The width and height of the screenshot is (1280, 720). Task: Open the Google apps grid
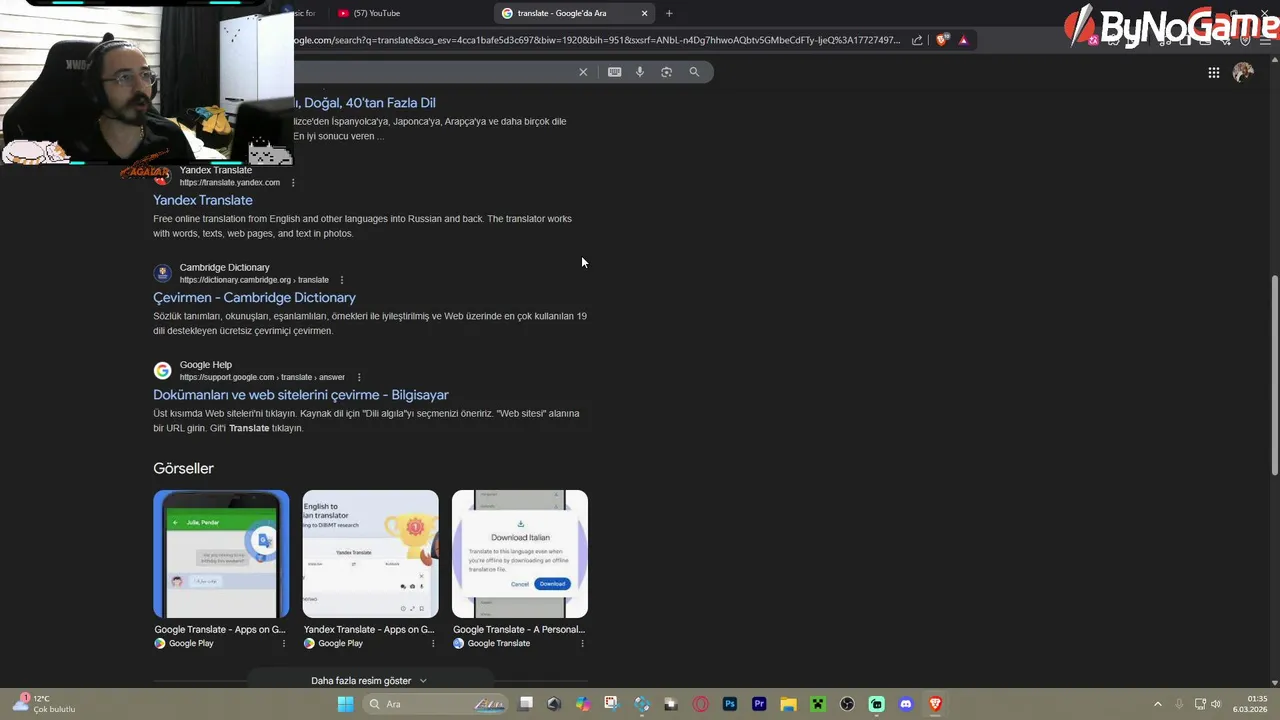click(1213, 72)
